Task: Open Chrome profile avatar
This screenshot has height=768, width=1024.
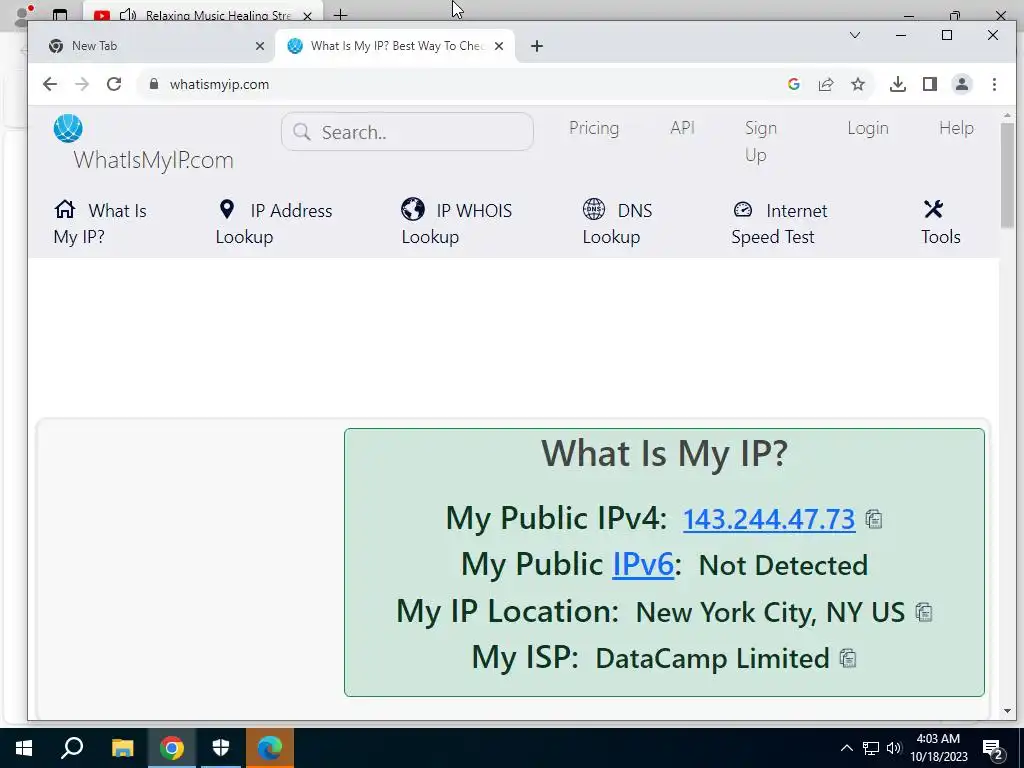Action: [x=961, y=84]
